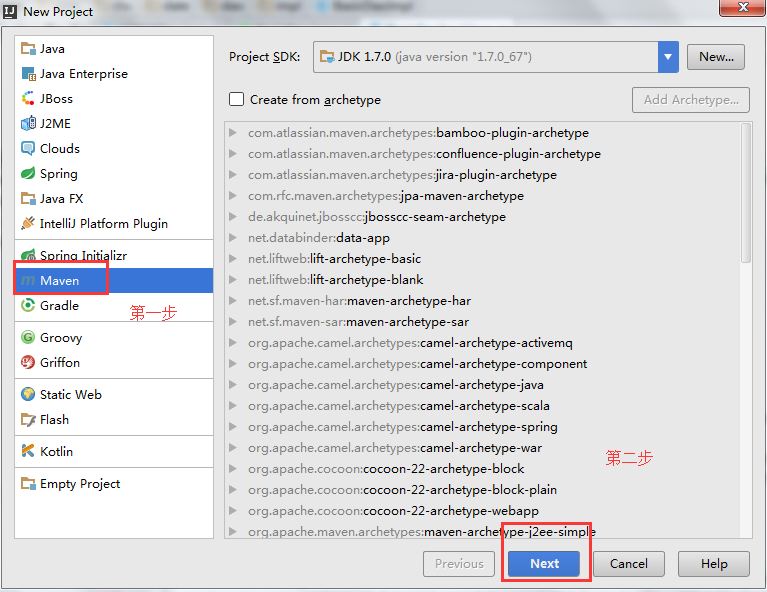Click the Maven m icon
Image resolution: width=767 pixels, height=592 pixels.
pos(28,280)
